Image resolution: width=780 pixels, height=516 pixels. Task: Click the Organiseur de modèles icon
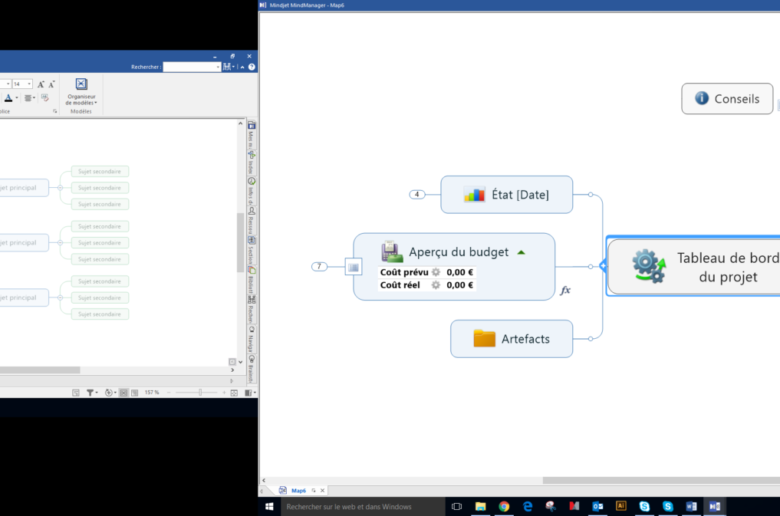tap(81, 85)
